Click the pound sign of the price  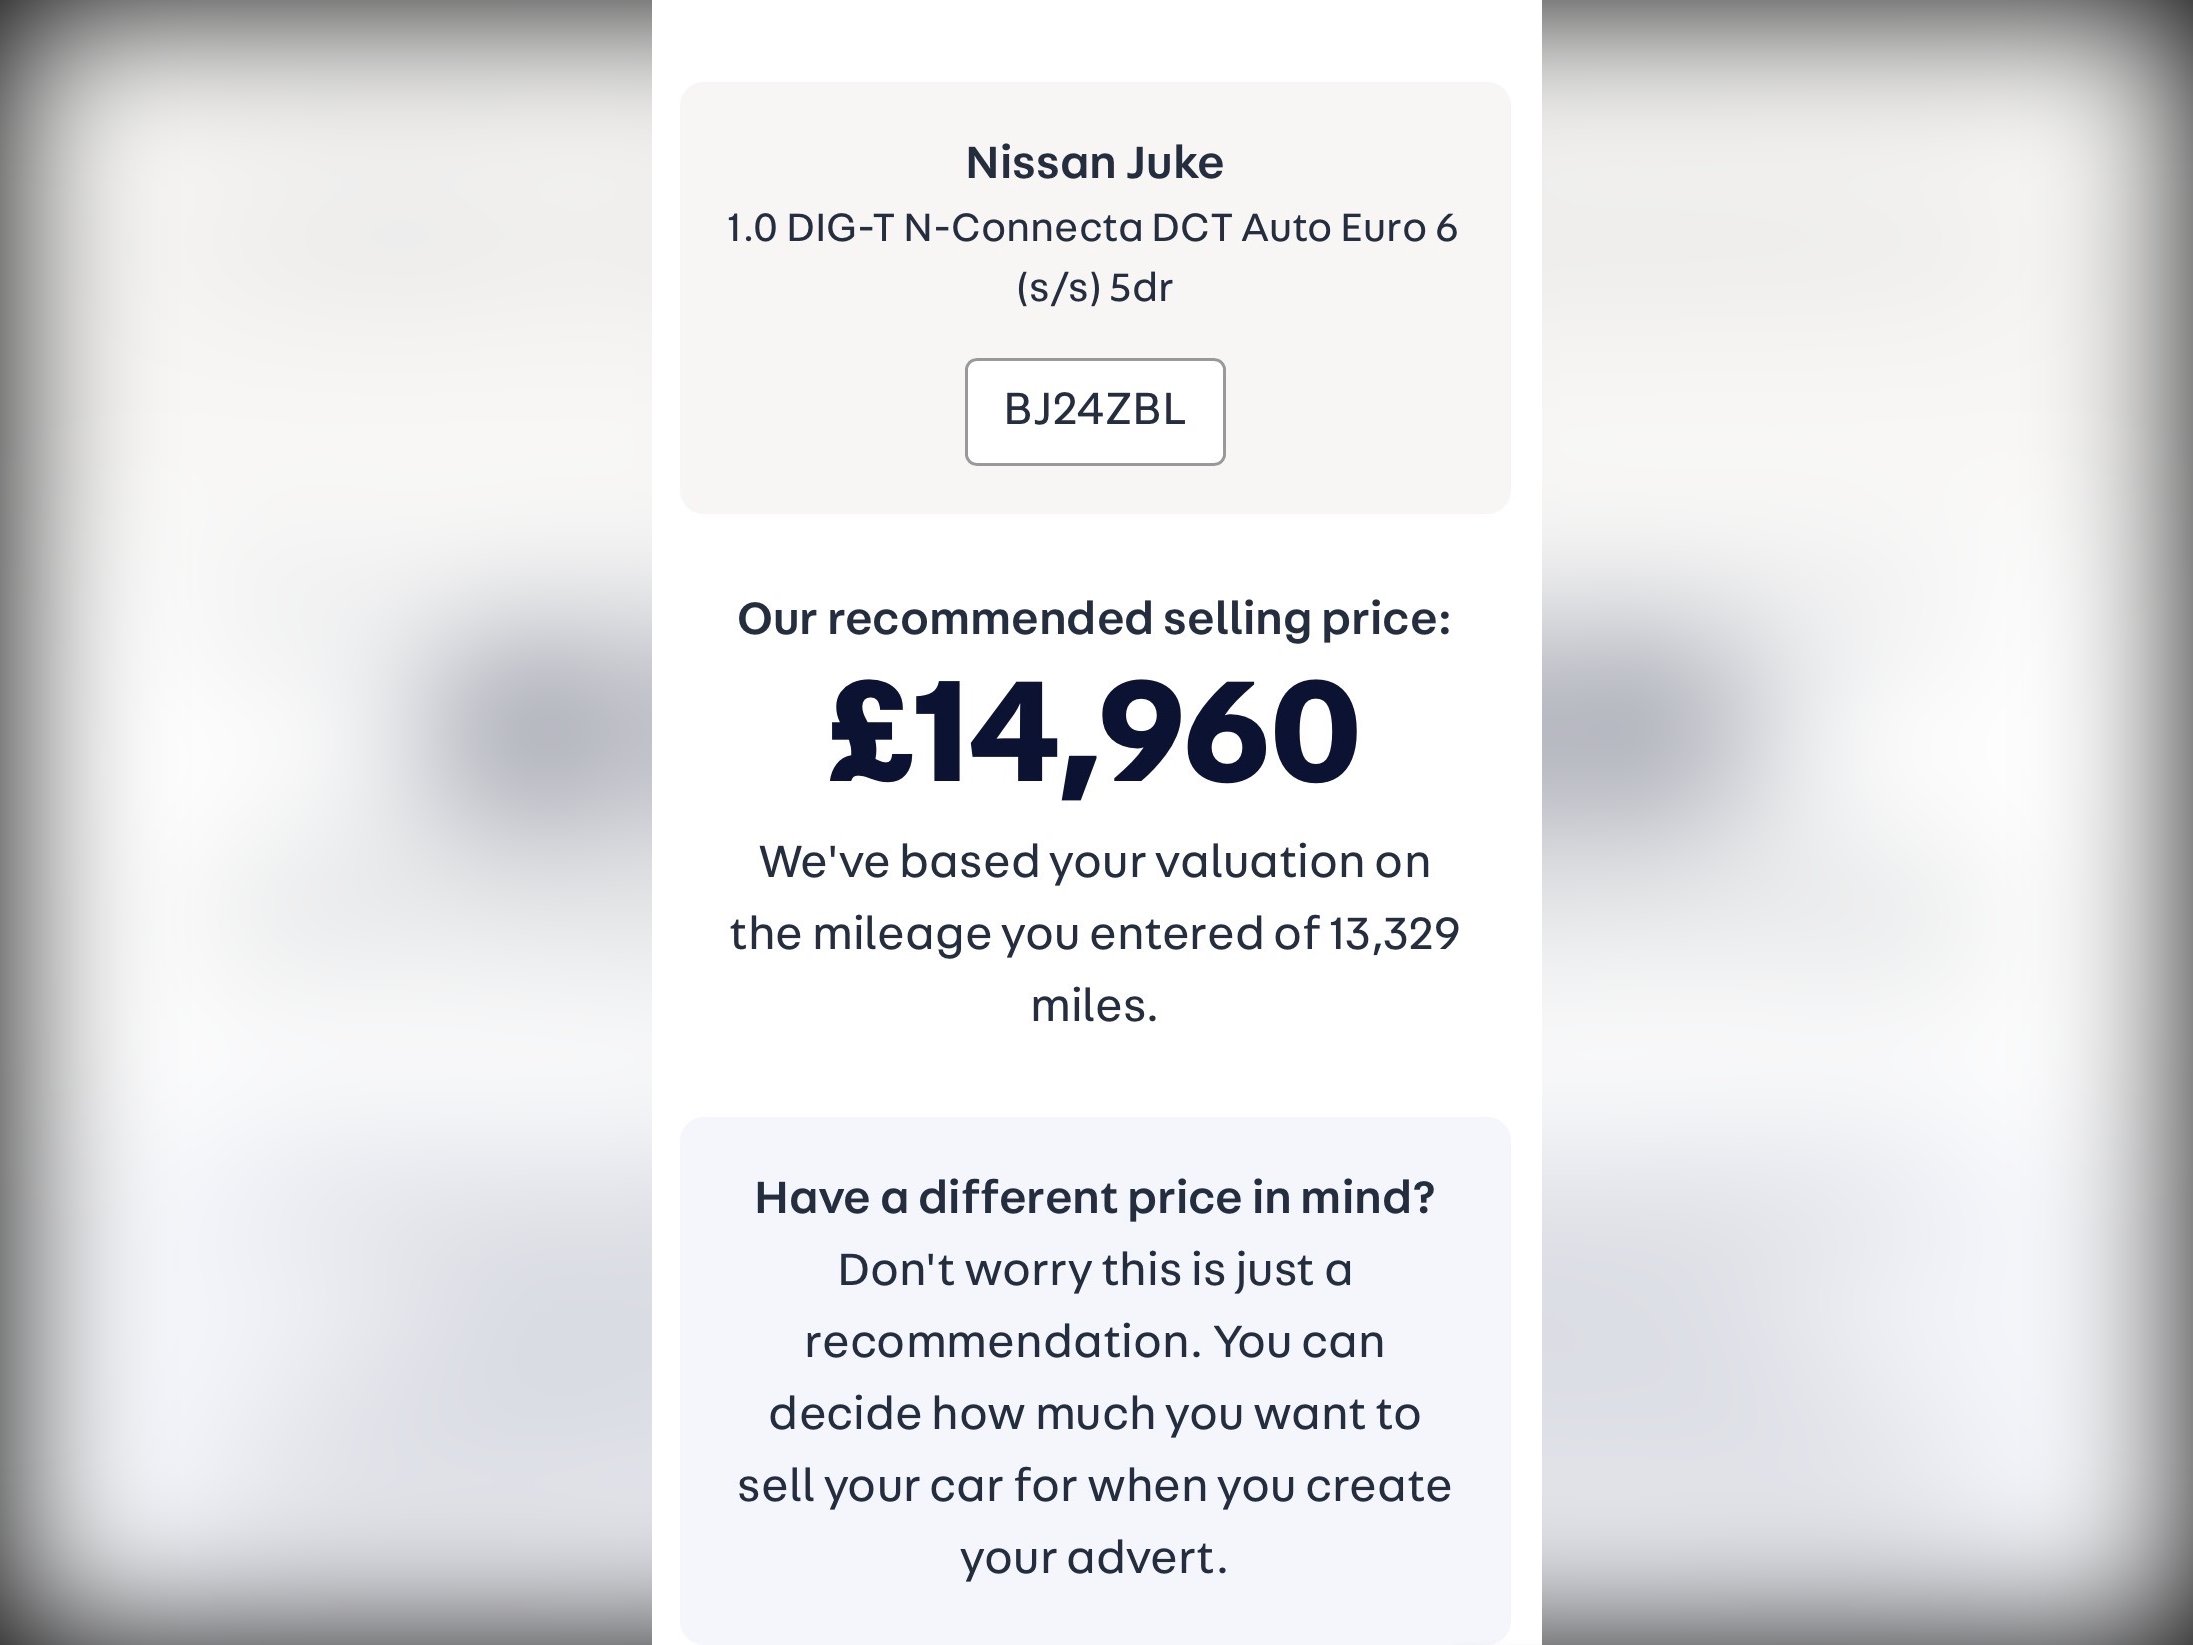click(x=868, y=732)
